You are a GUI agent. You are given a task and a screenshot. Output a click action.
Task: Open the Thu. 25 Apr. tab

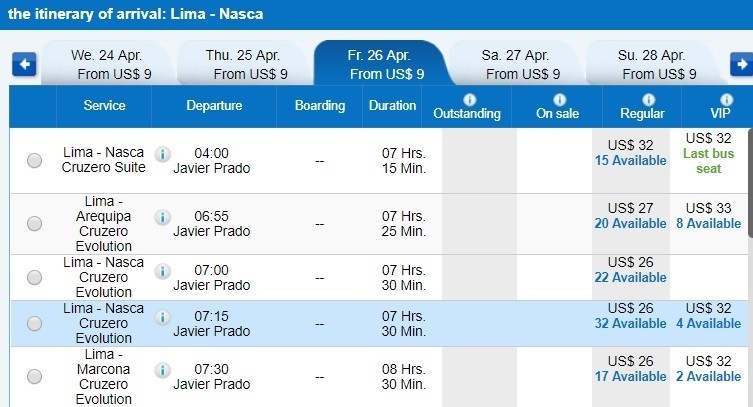250,64
